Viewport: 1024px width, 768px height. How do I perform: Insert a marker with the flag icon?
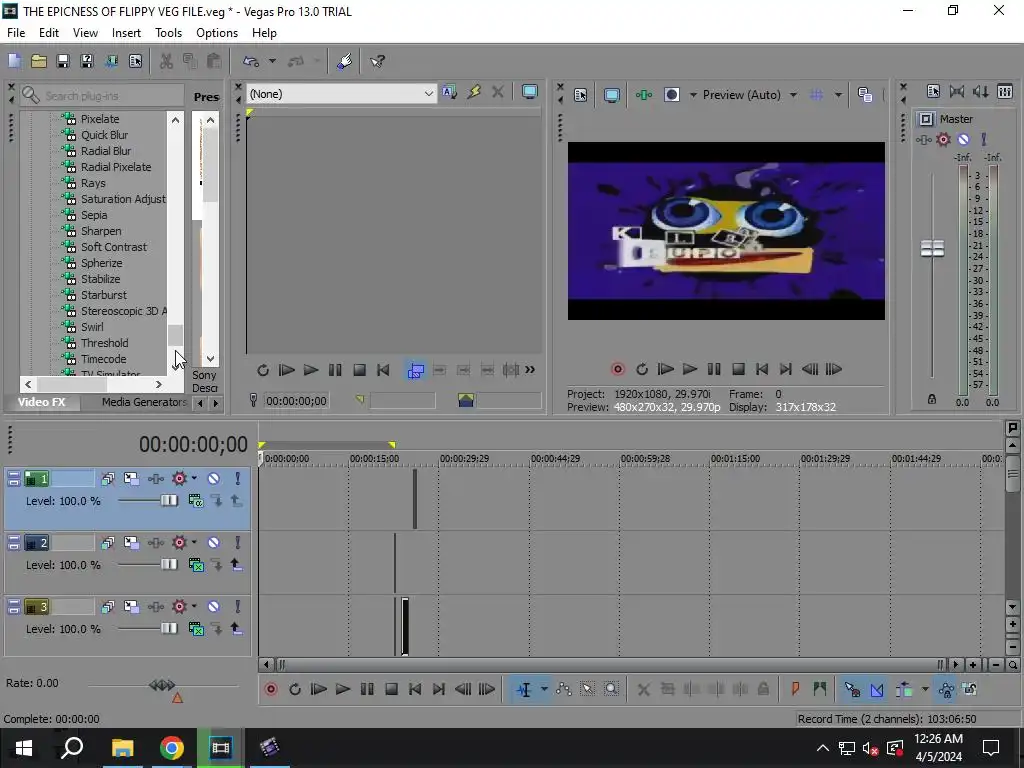(795, 689)
